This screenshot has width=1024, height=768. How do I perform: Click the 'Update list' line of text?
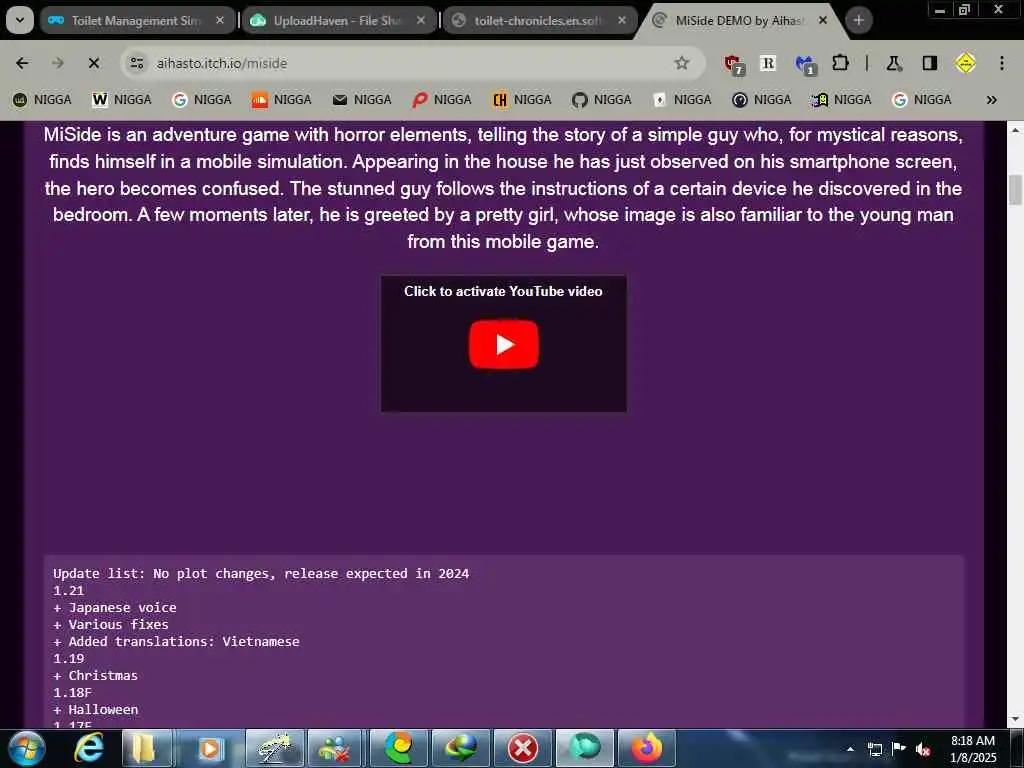point(261,573)
